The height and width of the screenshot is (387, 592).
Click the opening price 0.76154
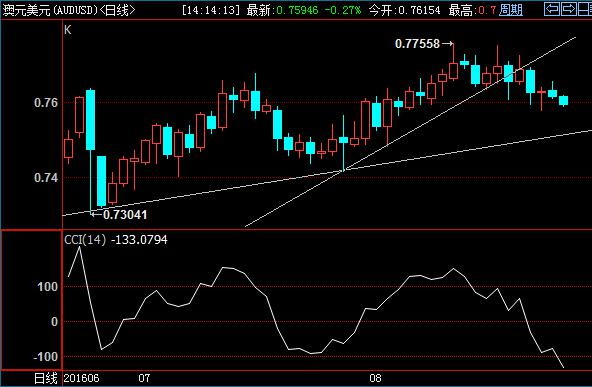(x=419, y=10)
